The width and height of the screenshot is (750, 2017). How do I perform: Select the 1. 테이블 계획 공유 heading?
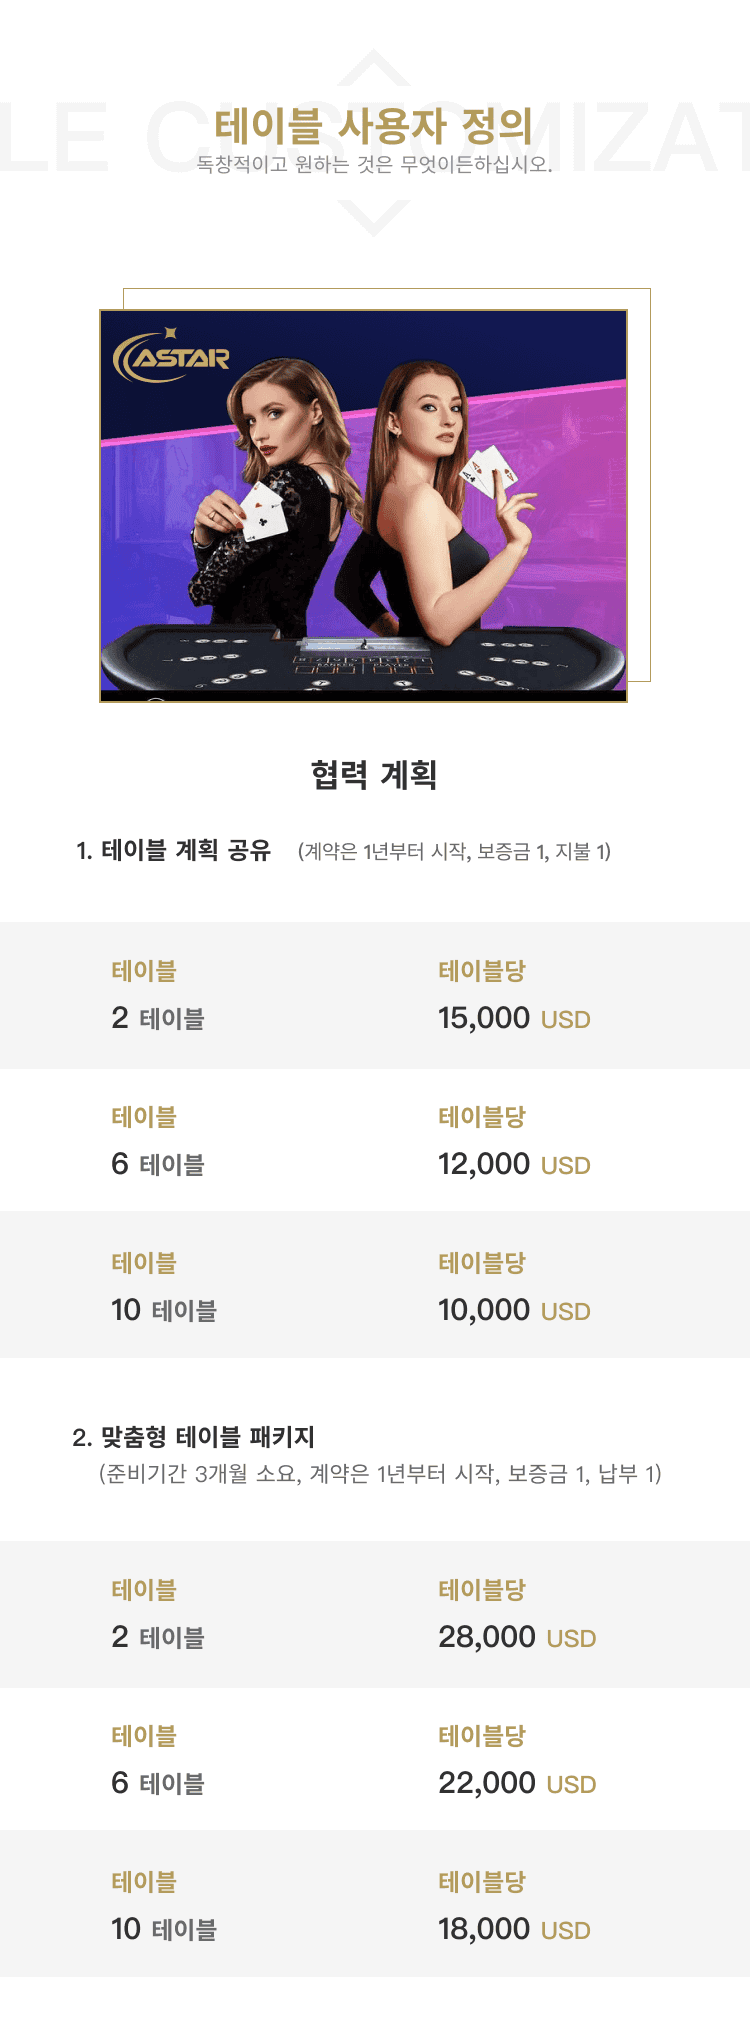[x=174, y=850]
